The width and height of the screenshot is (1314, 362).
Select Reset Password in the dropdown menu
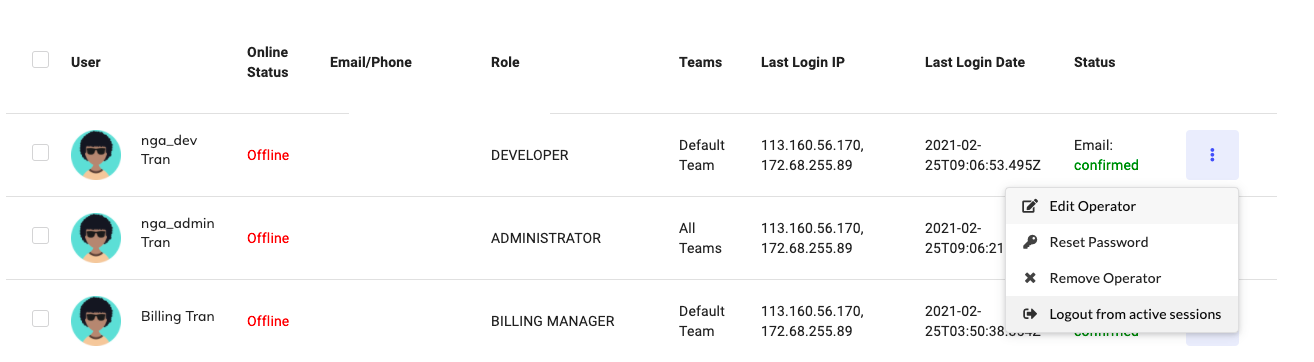point(1122,242)
